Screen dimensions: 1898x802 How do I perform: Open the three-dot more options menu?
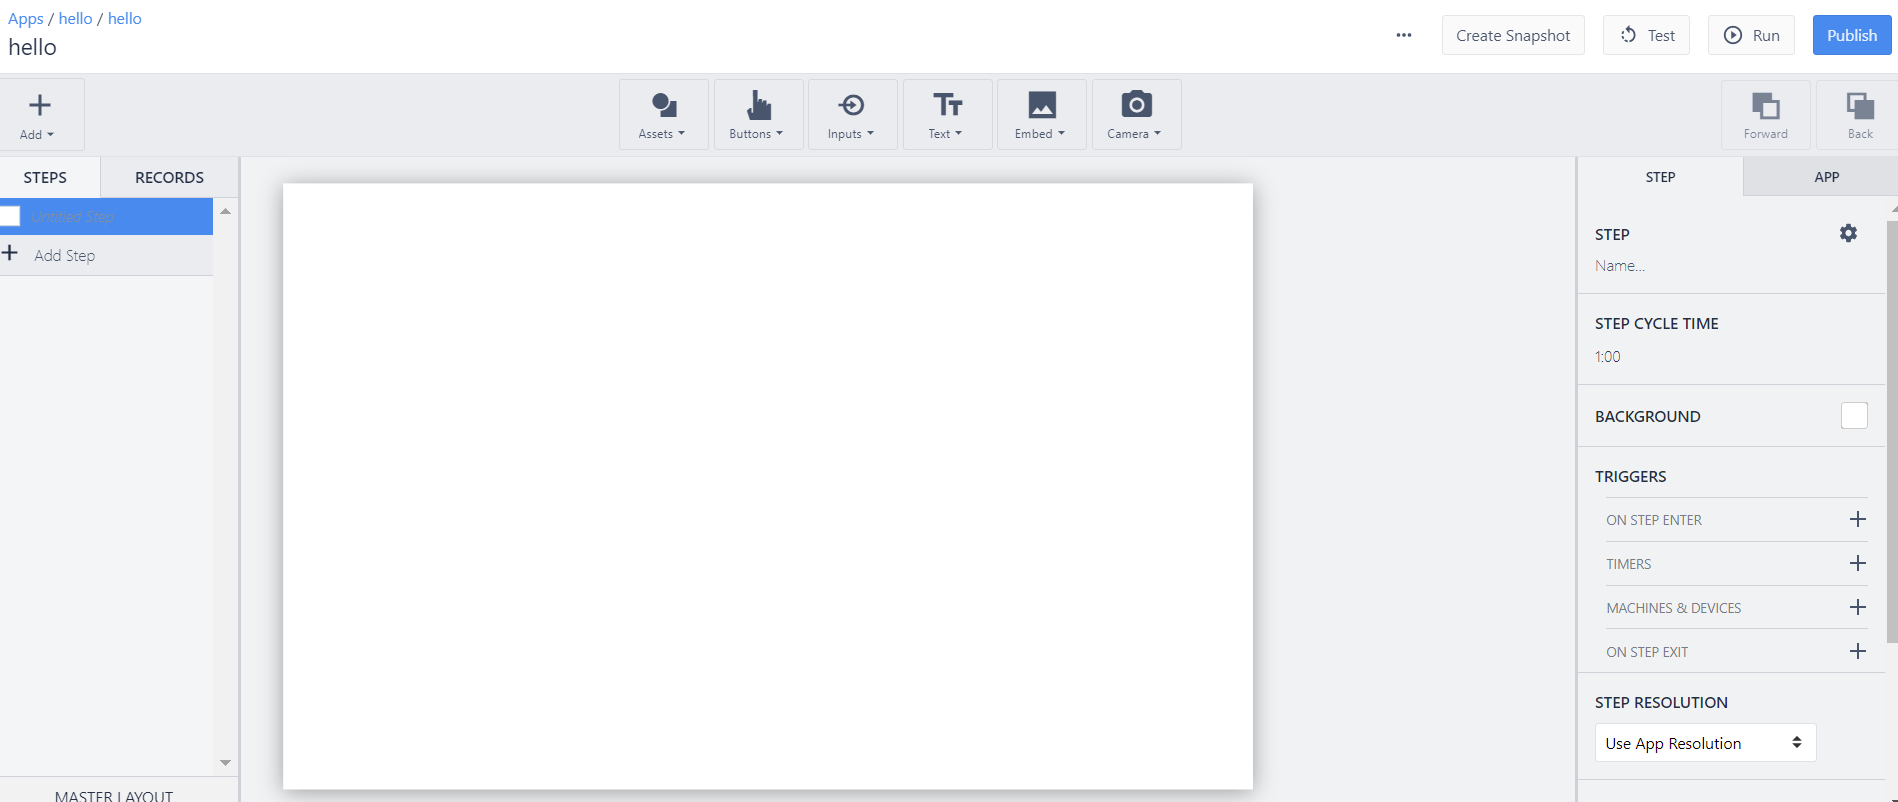1404,35
